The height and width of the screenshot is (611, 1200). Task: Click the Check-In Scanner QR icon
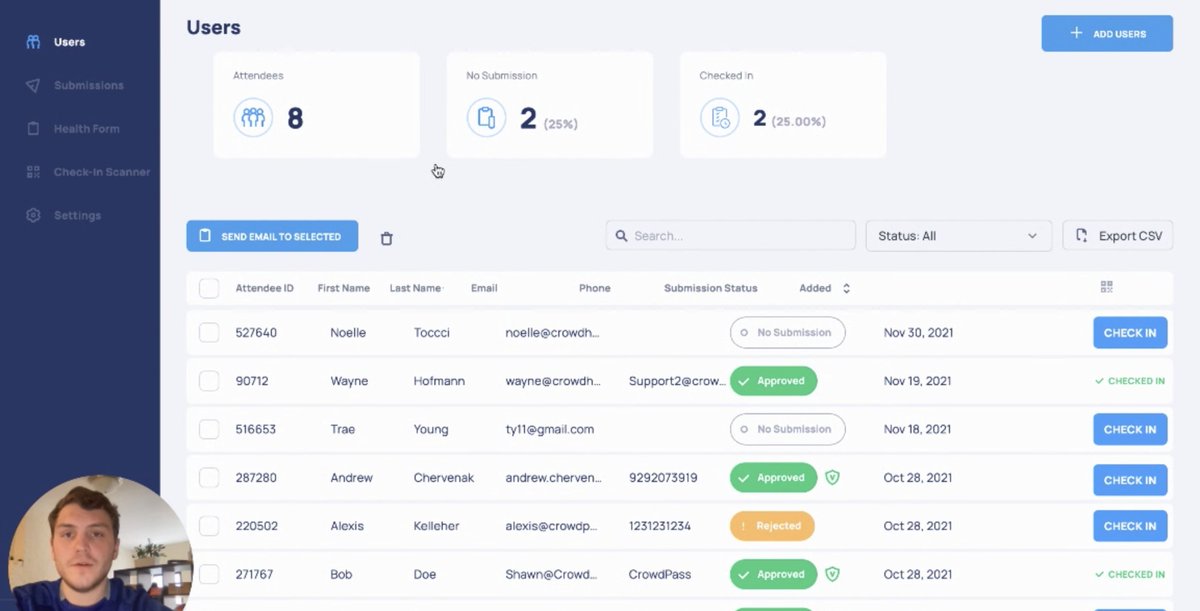coord(33,172)
